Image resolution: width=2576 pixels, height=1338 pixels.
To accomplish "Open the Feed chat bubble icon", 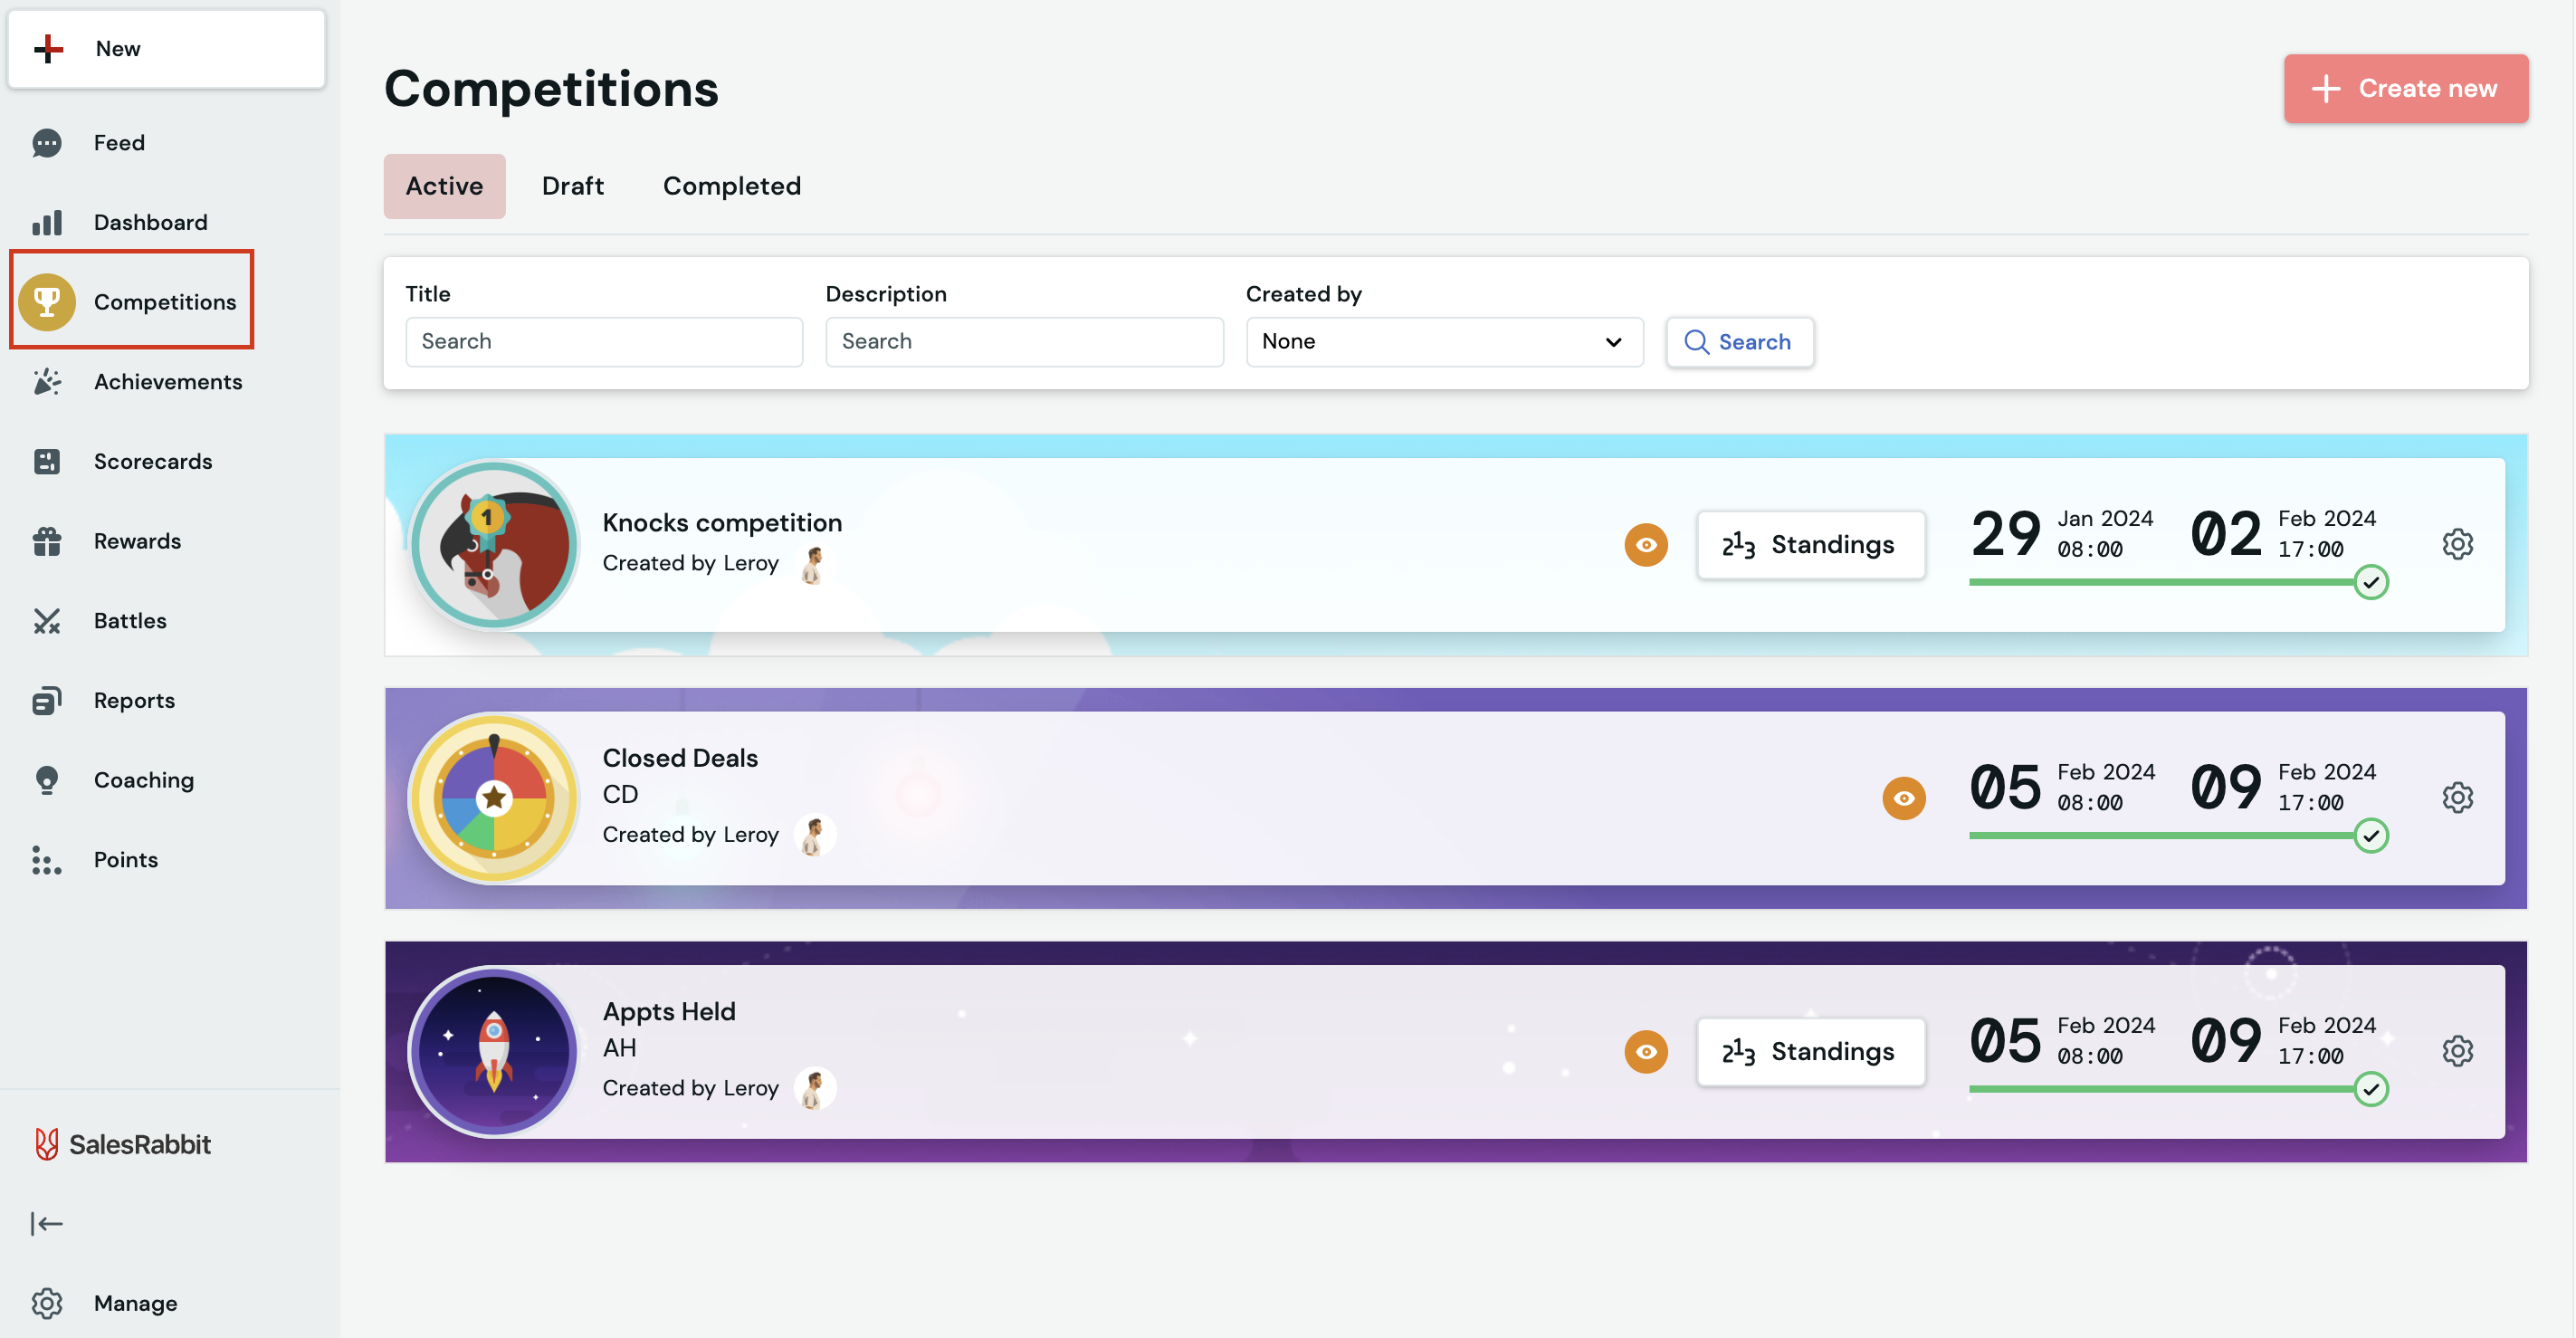I will 46,143.
